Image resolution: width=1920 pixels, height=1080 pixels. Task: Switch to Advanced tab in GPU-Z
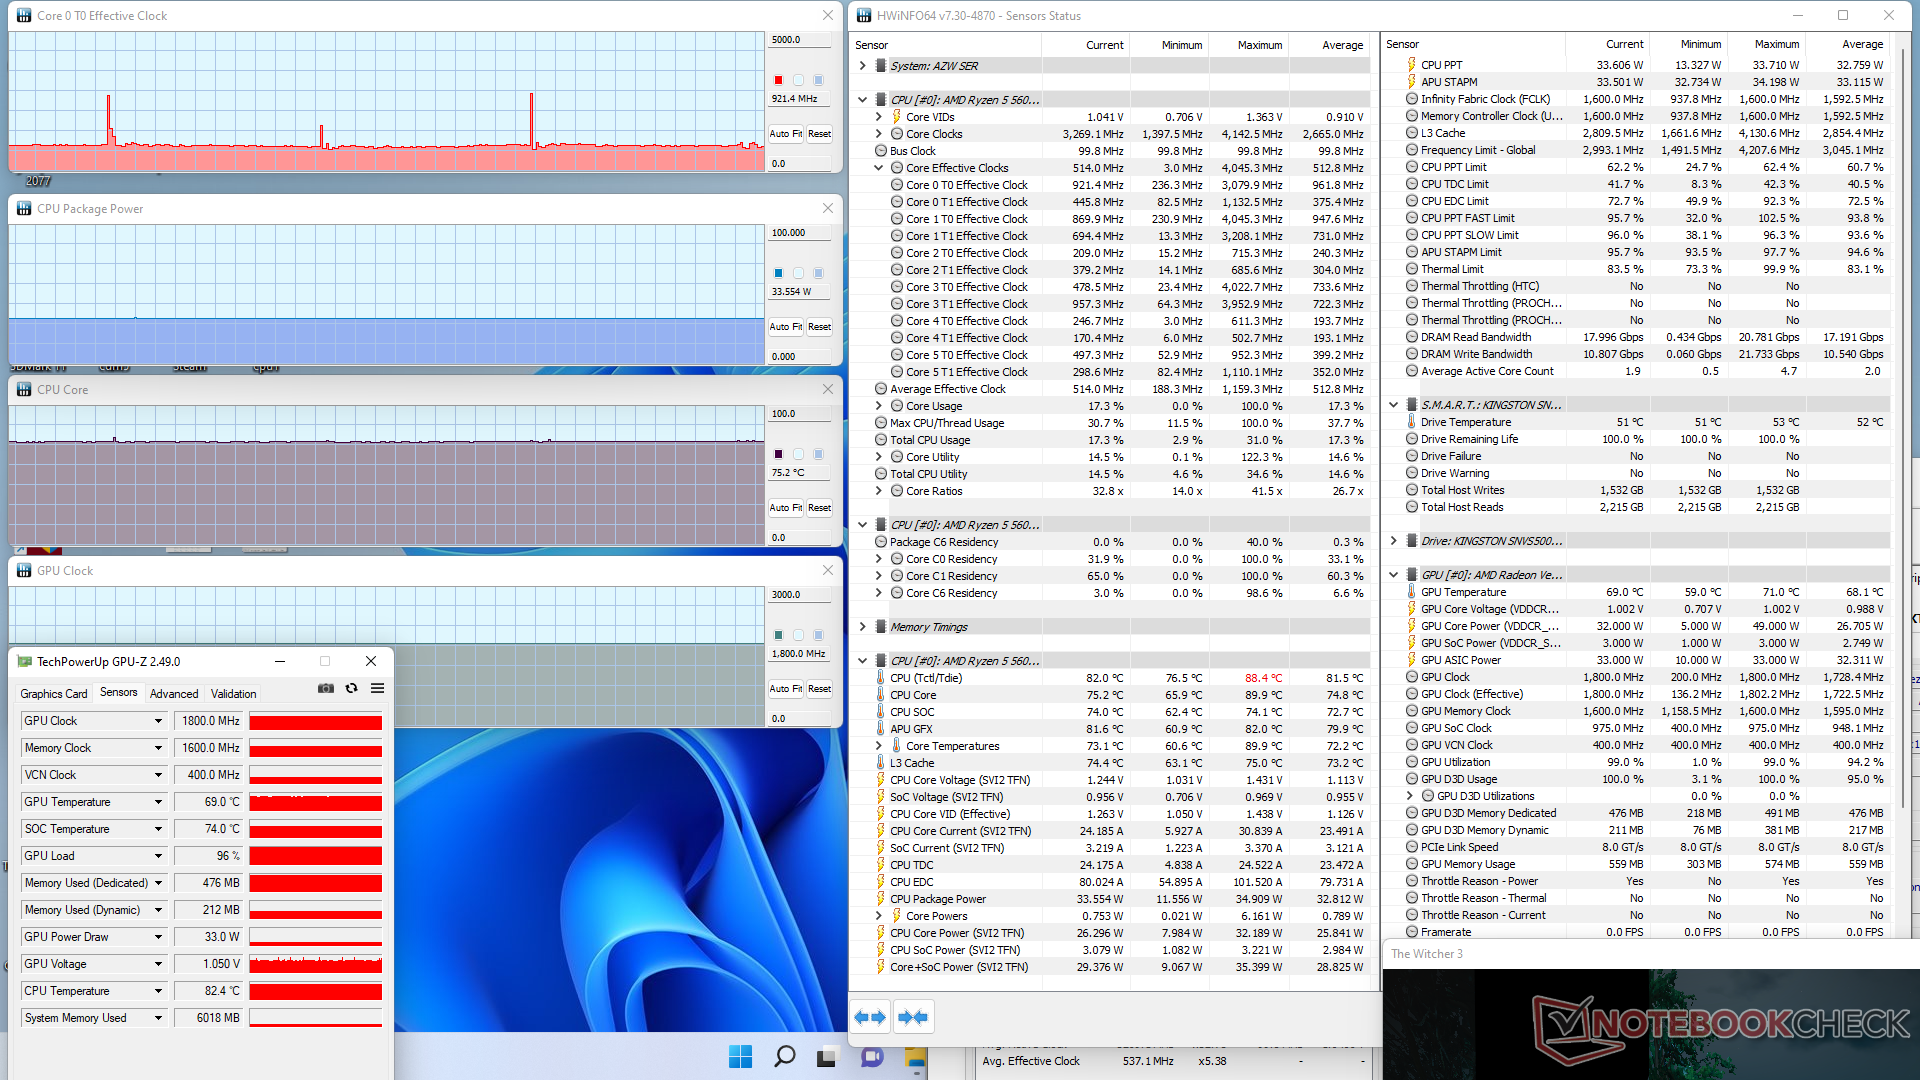[174, 693]
